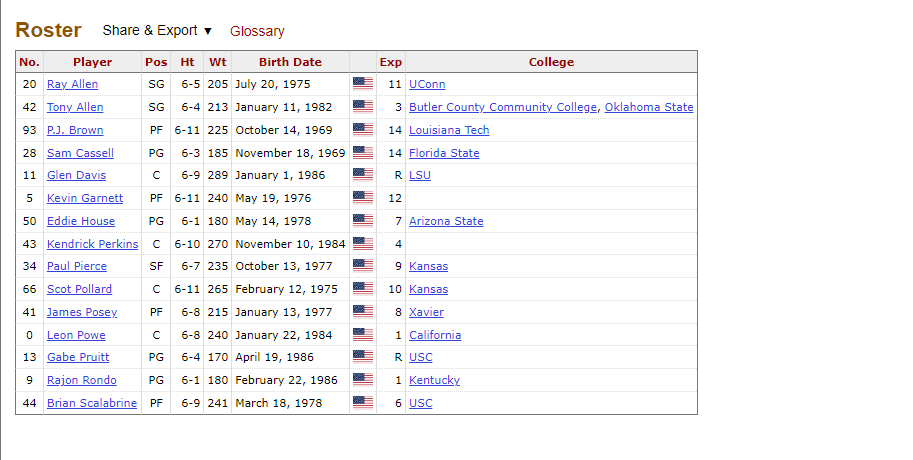Follow the Kansas link in Scot Pollard's row
The image size is (913, 460).
click(428, 289)
